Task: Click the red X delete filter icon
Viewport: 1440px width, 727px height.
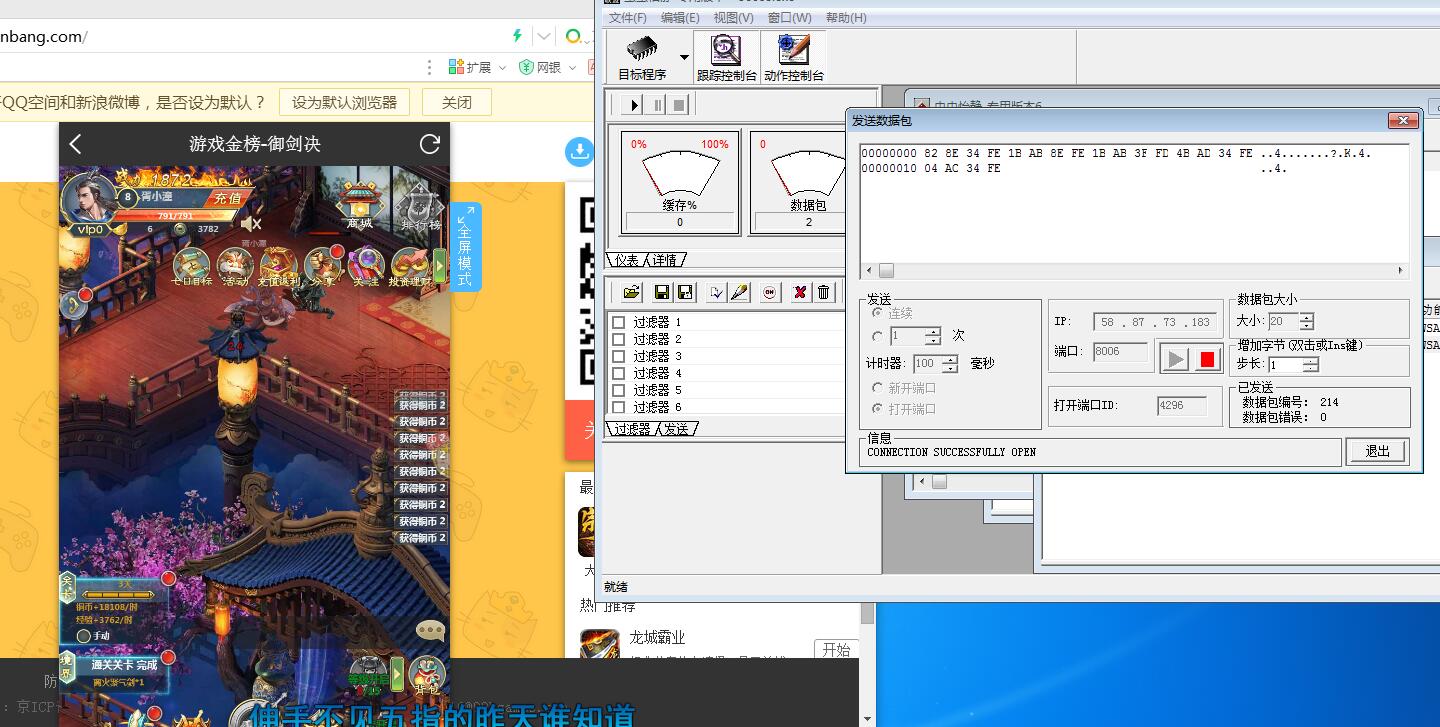Action: point(801,292)
